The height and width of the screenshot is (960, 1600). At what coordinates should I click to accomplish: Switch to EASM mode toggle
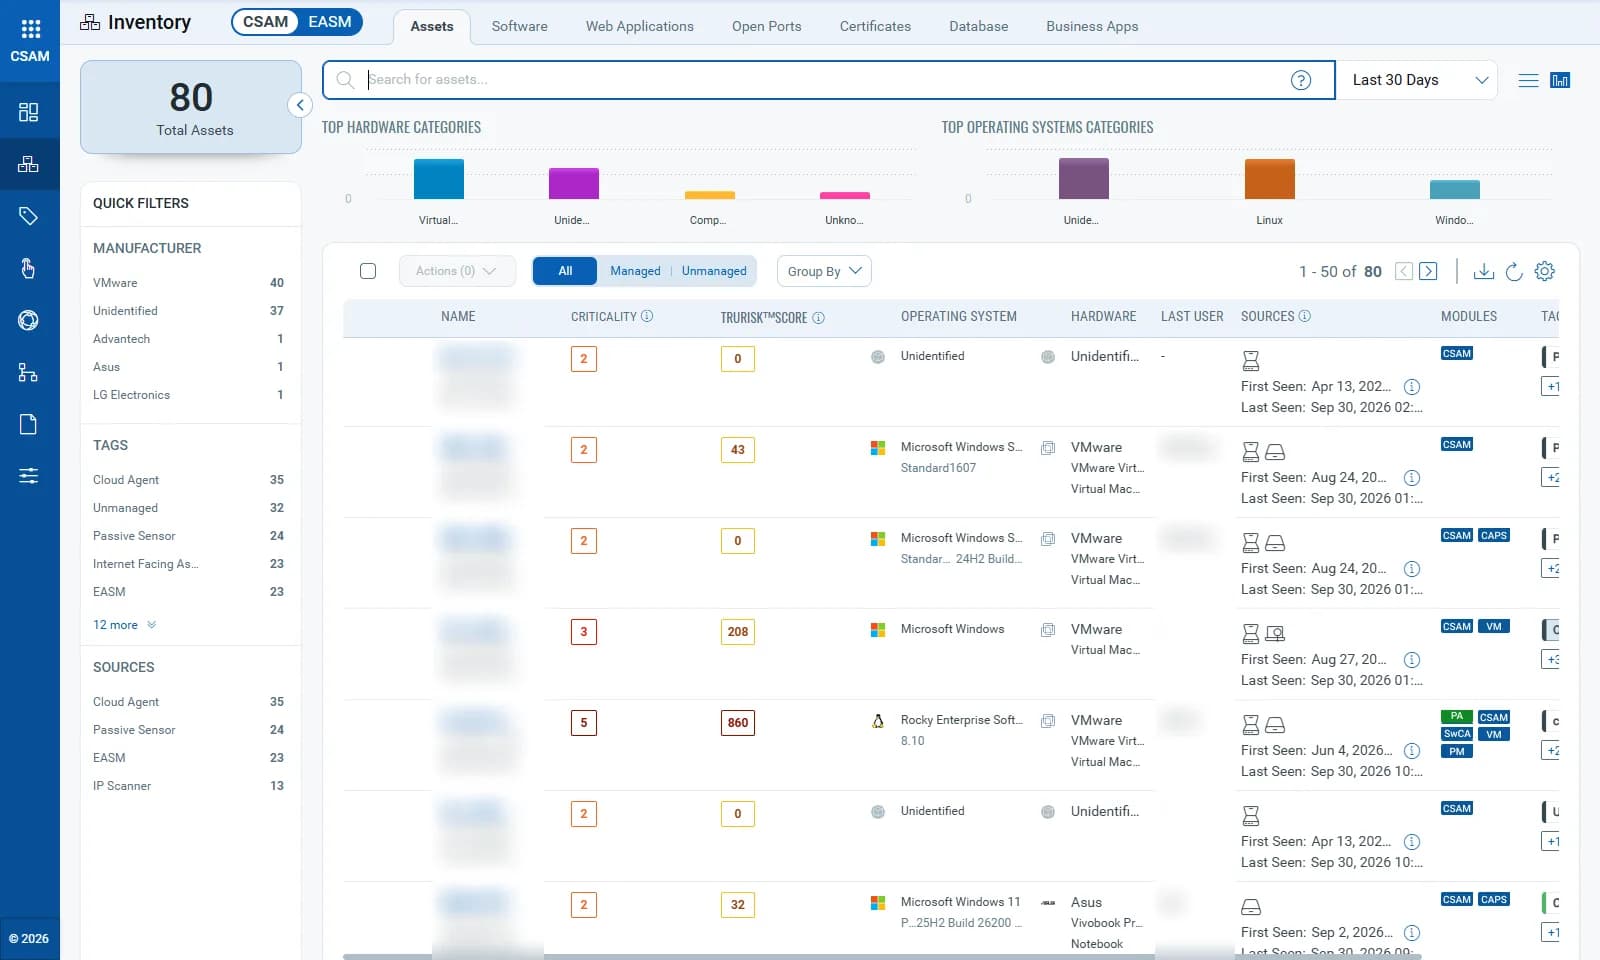click(330, 22)
